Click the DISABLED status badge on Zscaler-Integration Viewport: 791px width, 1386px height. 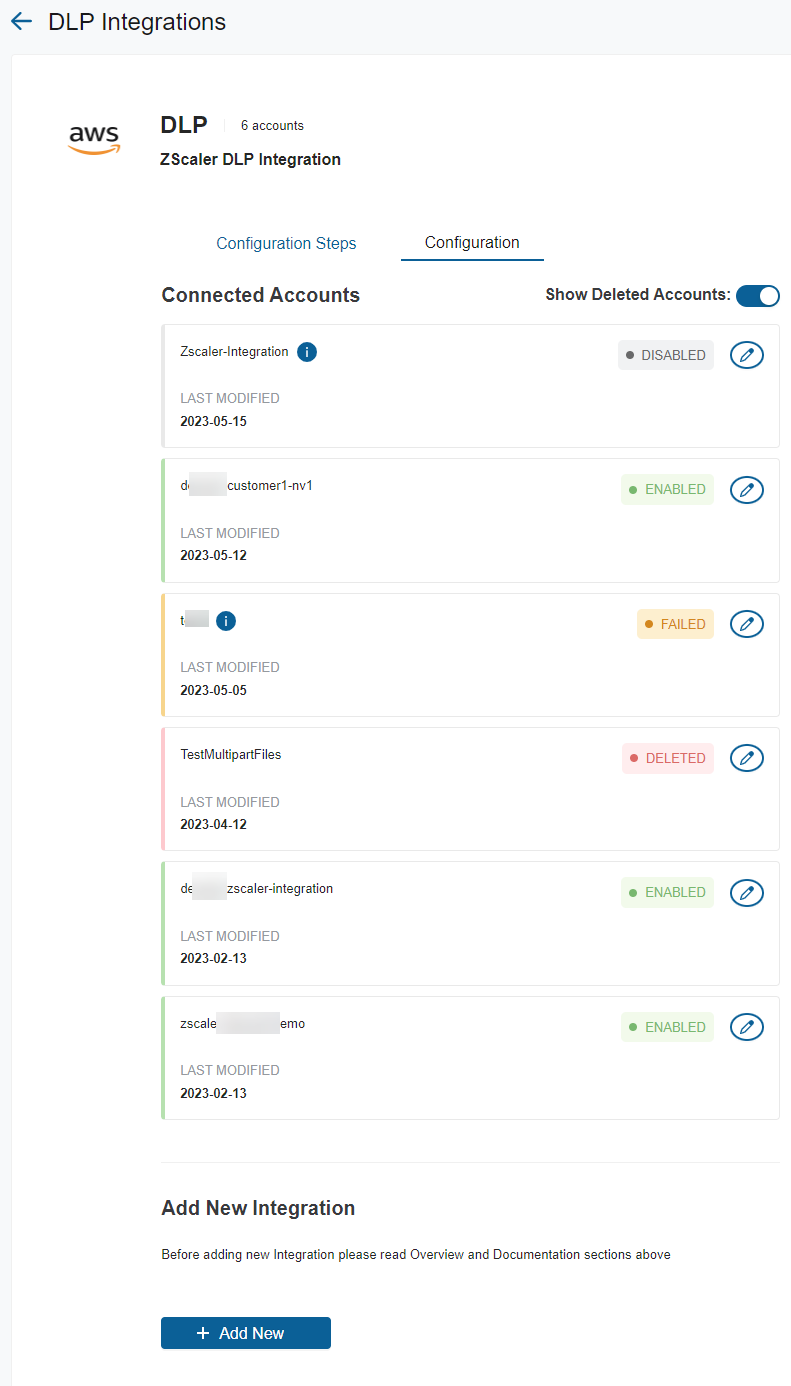pyautogui.click(x=665, y=355)
